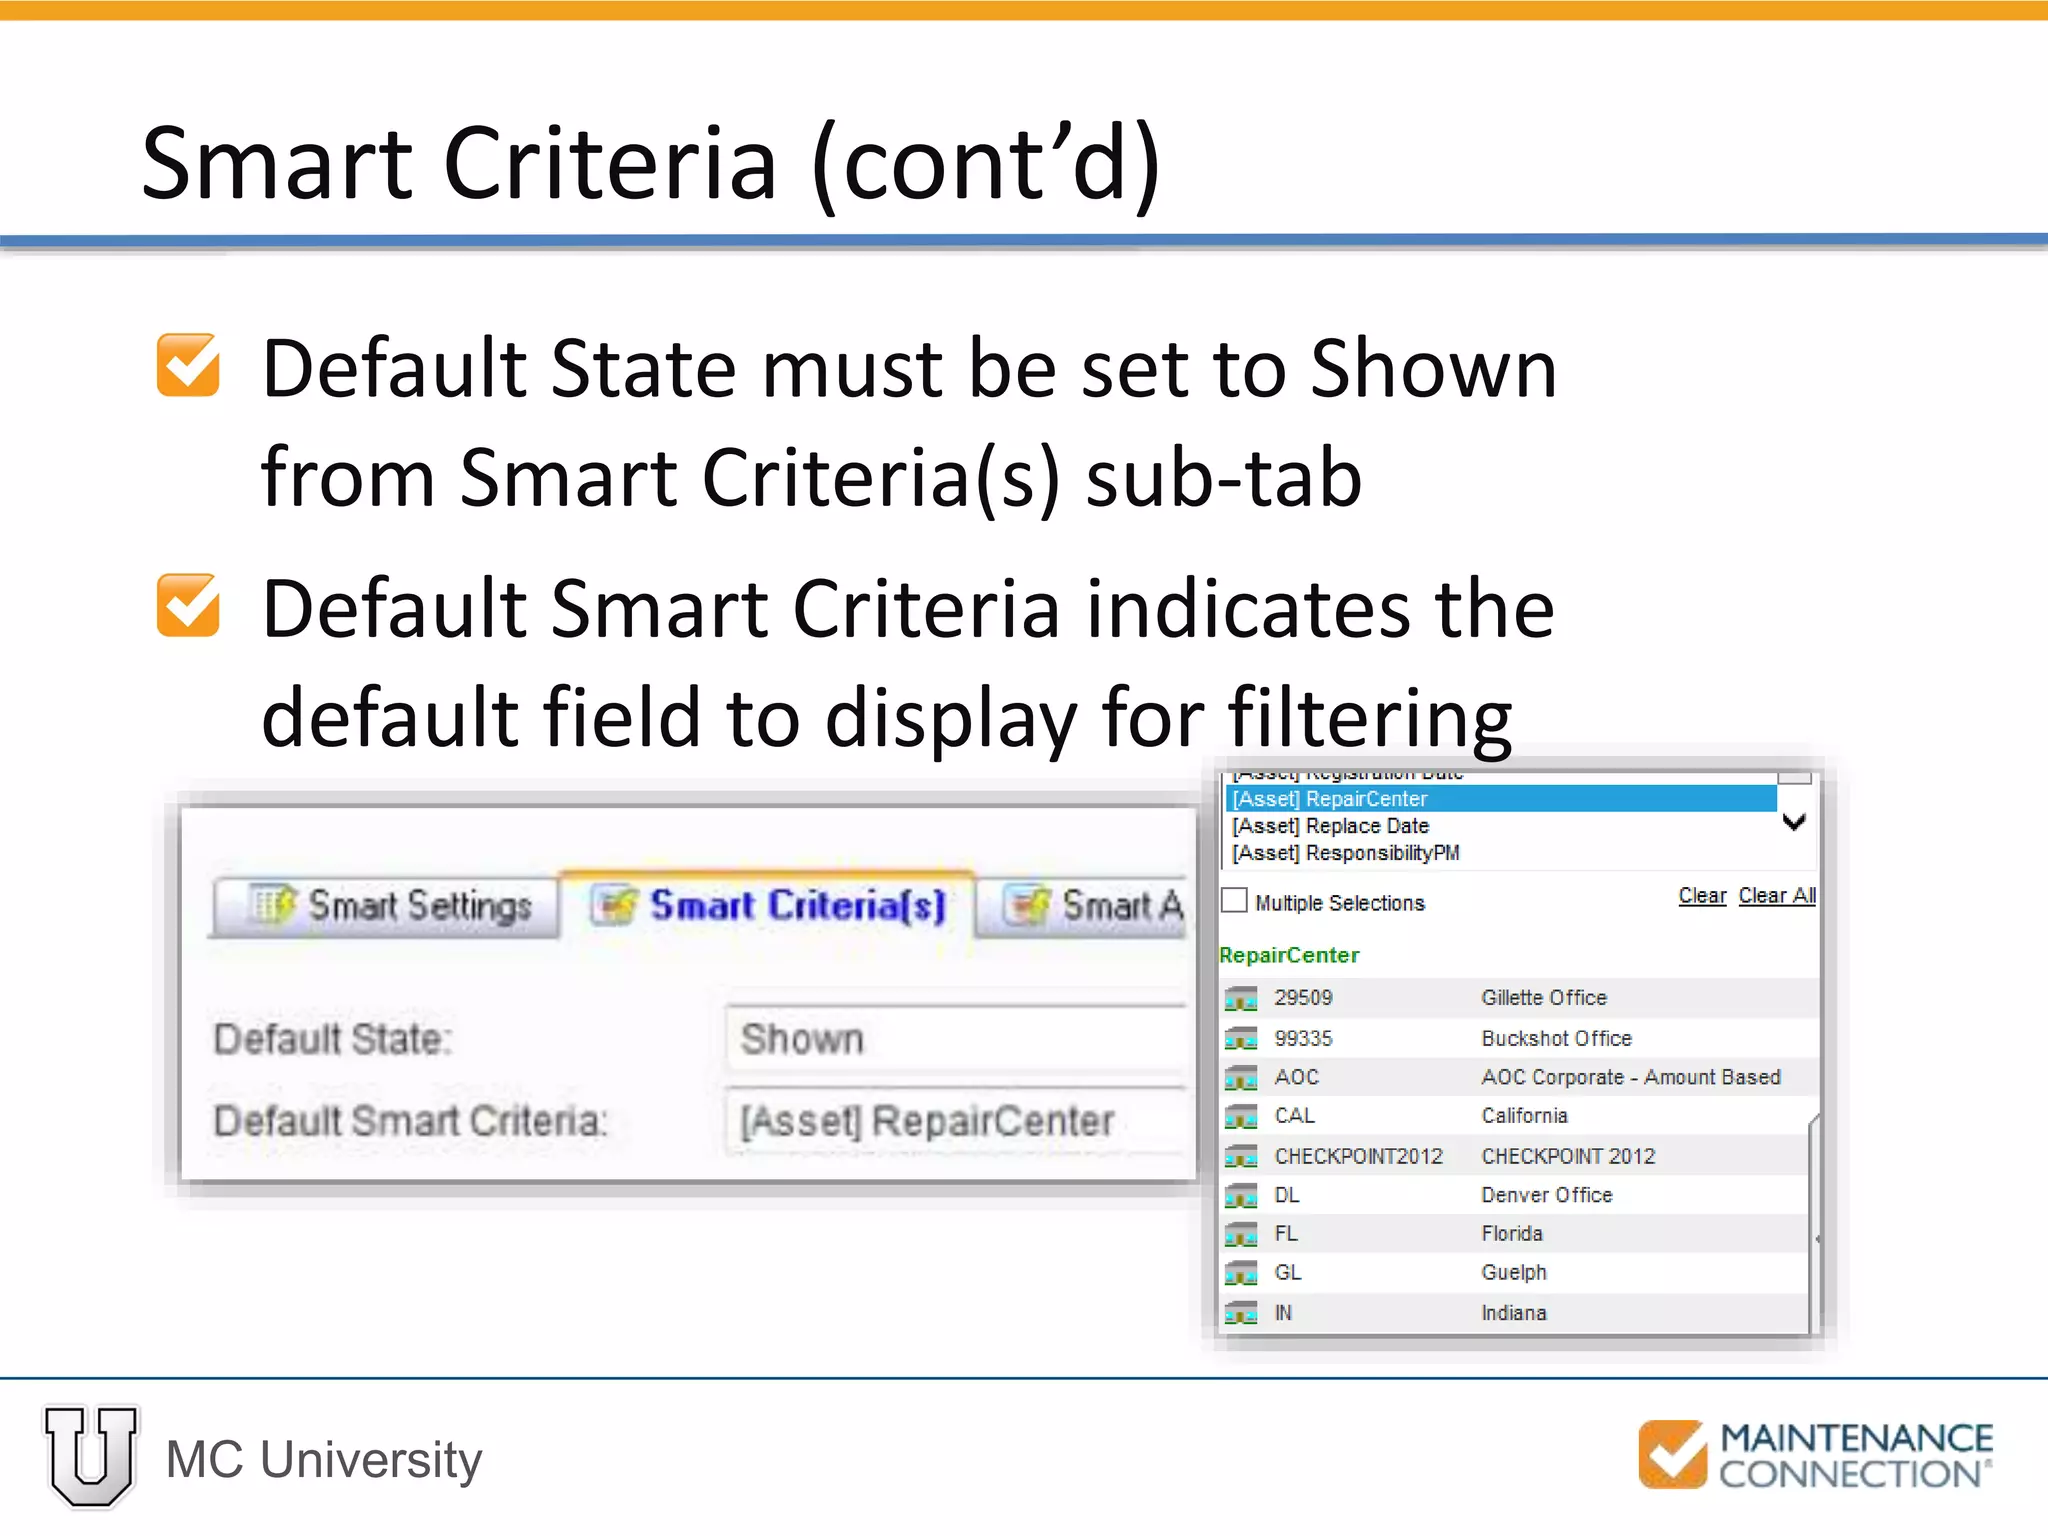Viewport: 2048px width, 1536px height.
Task: Click the RepairCenter green heading
Action: pos(1289,955)
